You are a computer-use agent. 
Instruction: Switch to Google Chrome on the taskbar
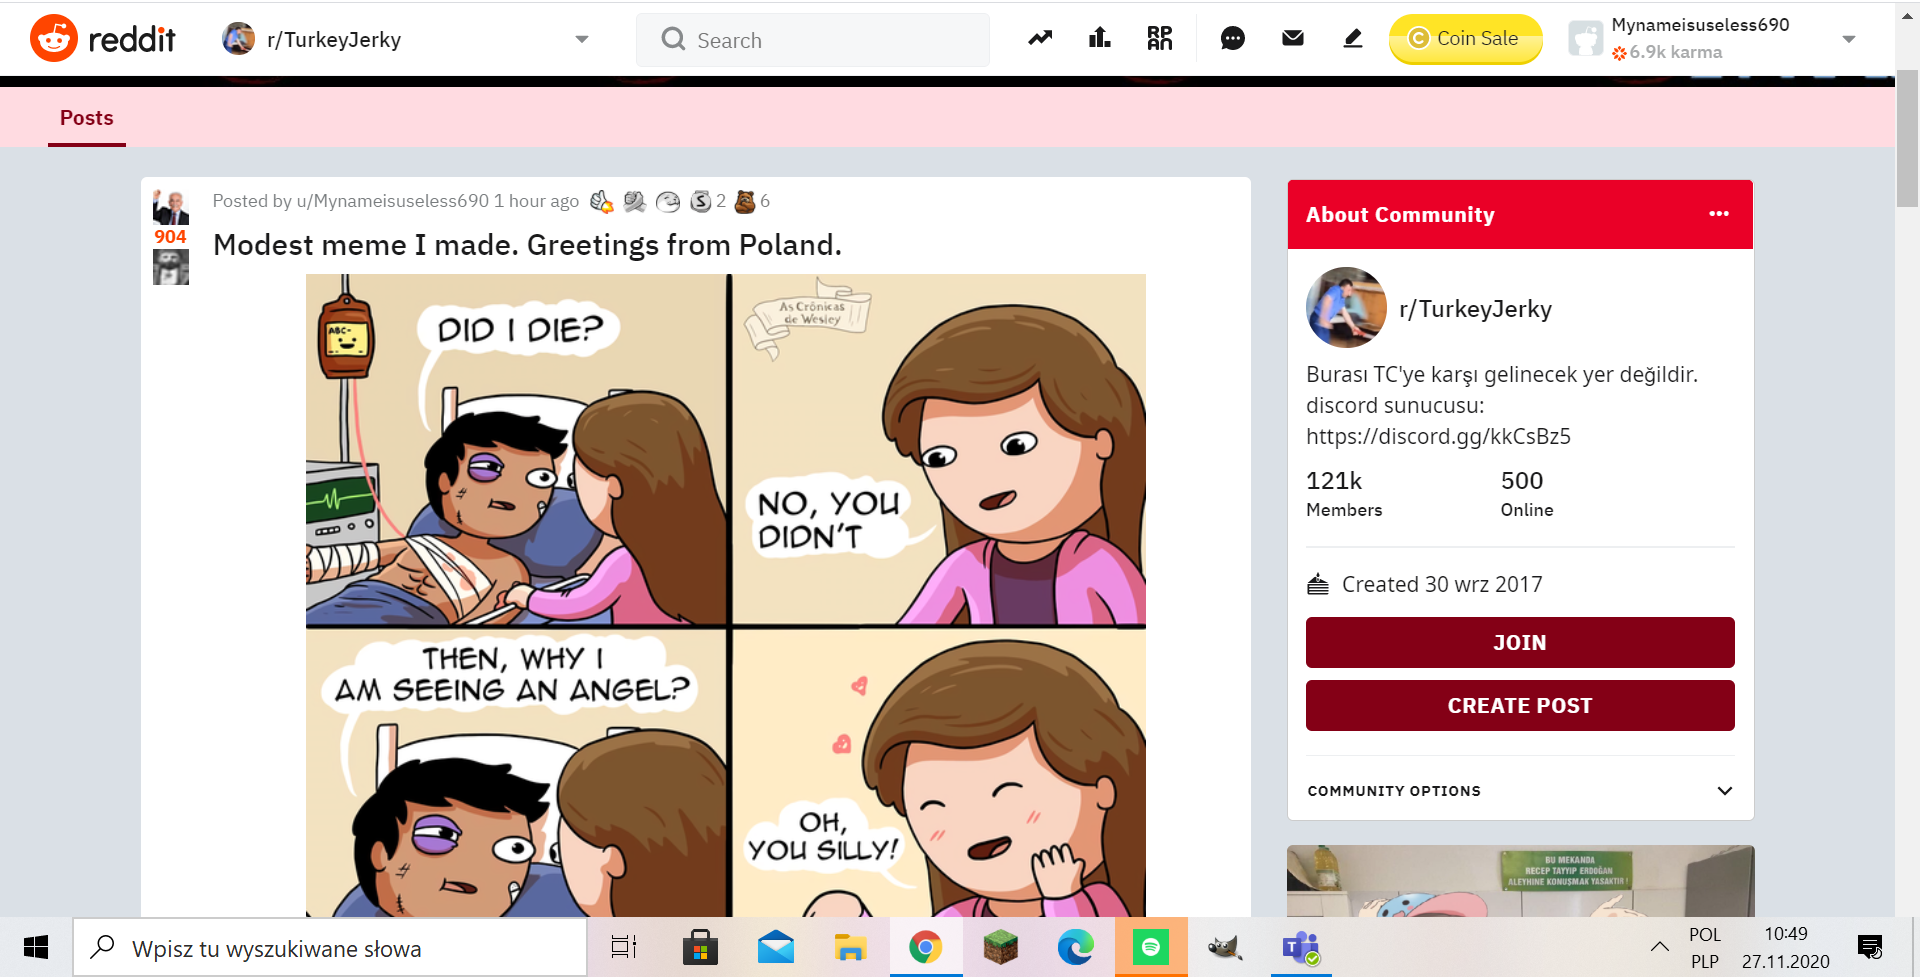pos(925,947)
